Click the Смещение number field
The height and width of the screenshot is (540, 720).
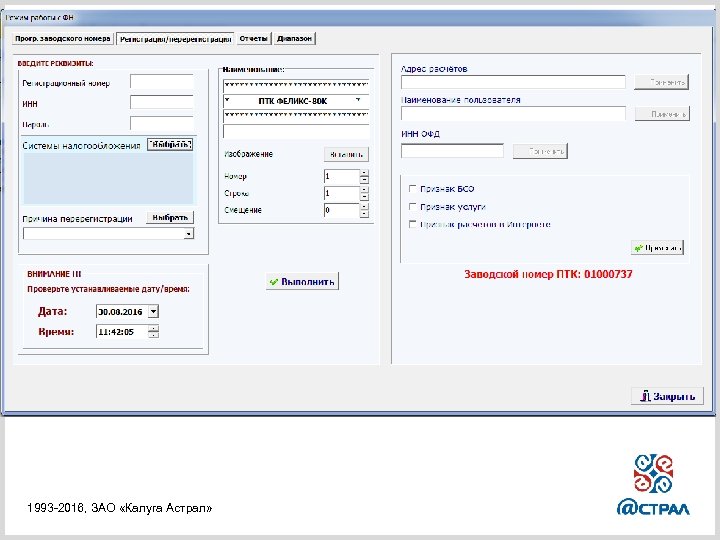[x=342, y=210]
